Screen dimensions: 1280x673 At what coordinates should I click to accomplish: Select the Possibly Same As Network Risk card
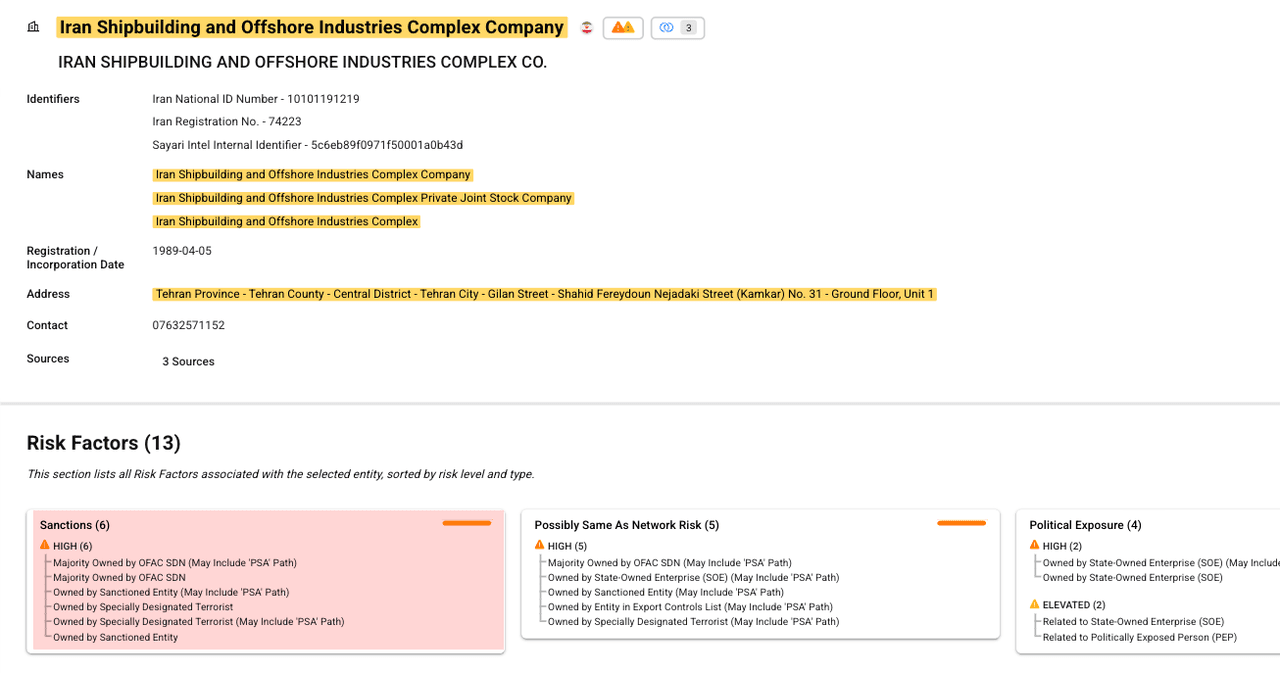(x=626, y=525)
